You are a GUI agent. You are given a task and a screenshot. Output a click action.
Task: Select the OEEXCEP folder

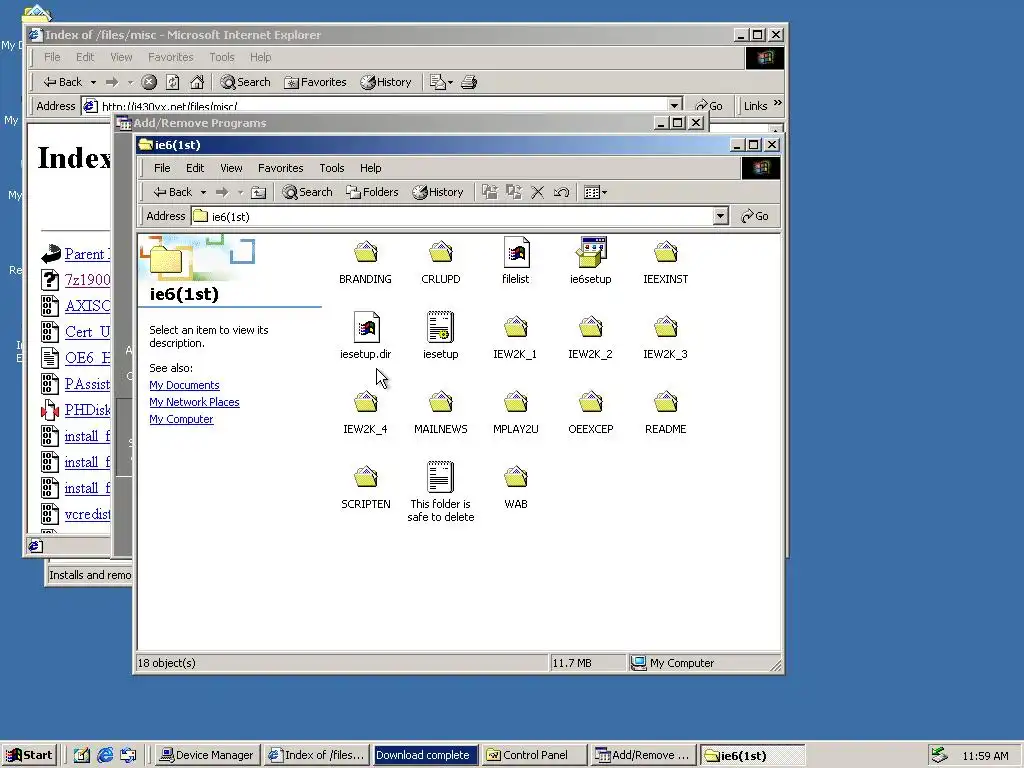(x=590, y=411)
